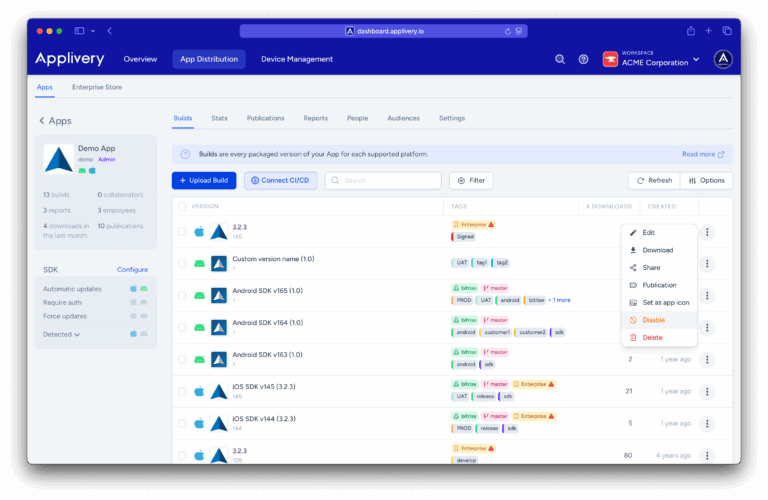Open the Audiences tab

(404, 119)
